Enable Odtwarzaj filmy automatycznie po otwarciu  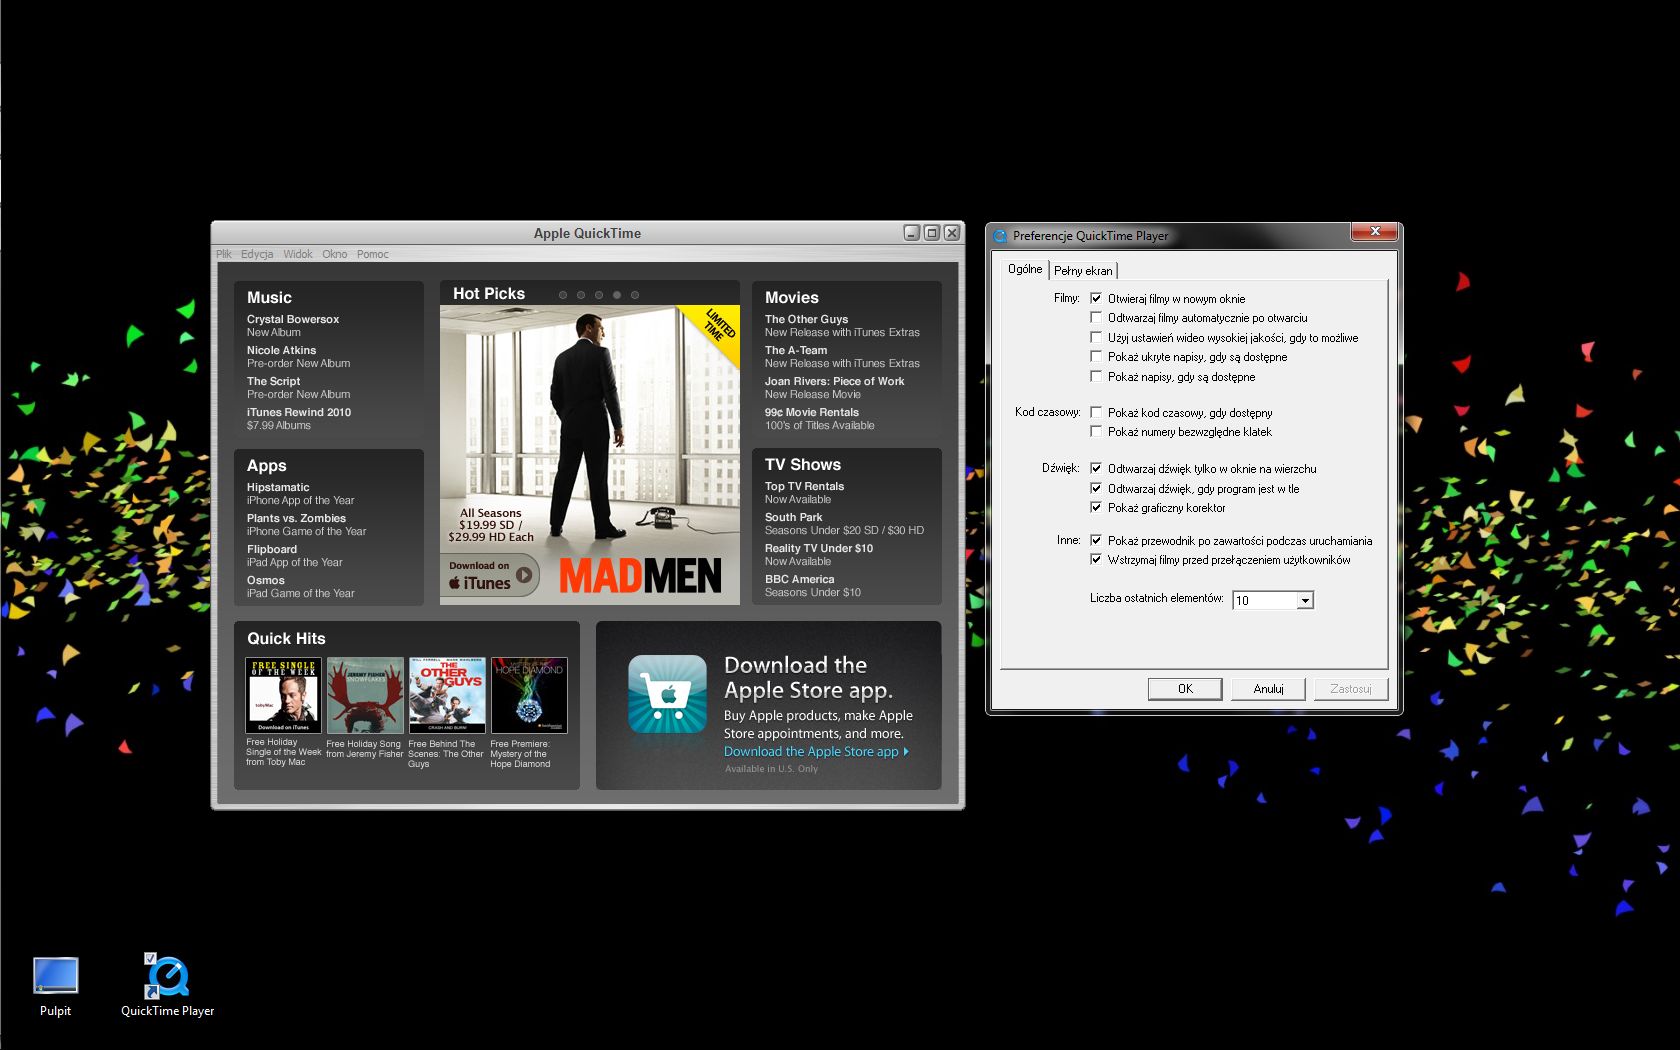tap(1096, 317)
